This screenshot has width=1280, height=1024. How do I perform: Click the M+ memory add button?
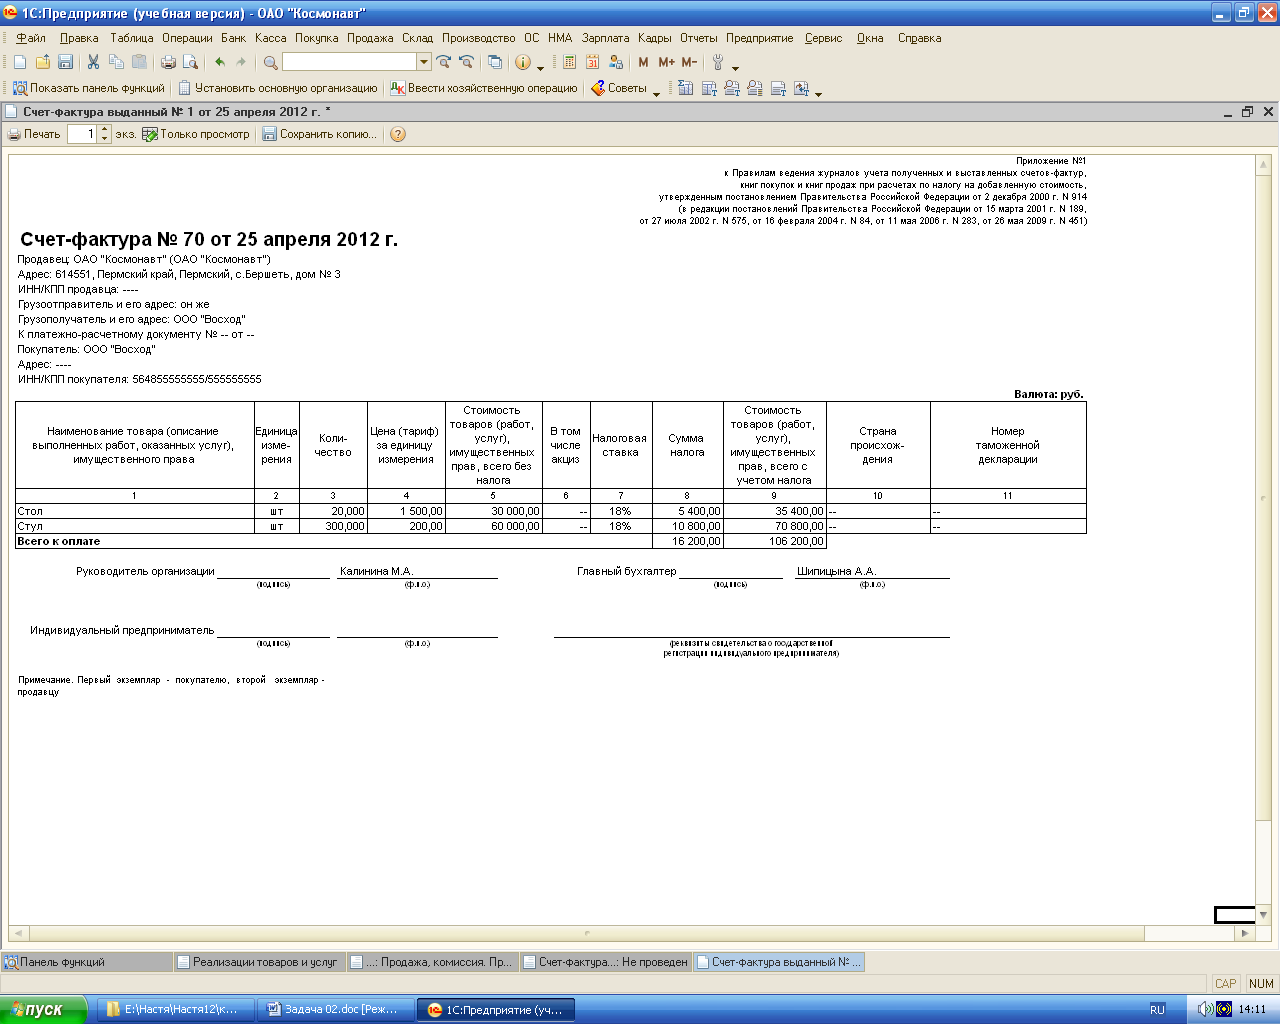[666, 62]
